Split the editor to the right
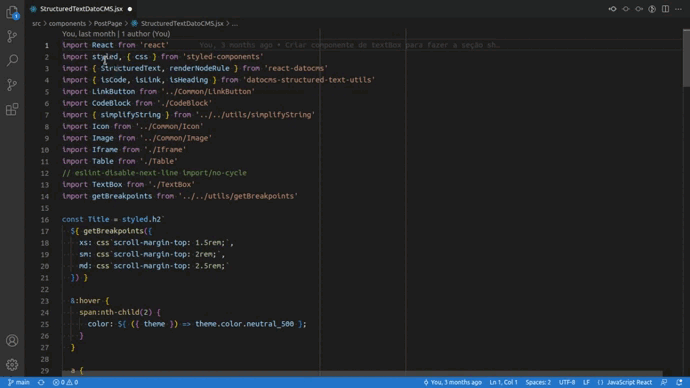The width and height of the screenshot is (690, 388). click(665, 9)
